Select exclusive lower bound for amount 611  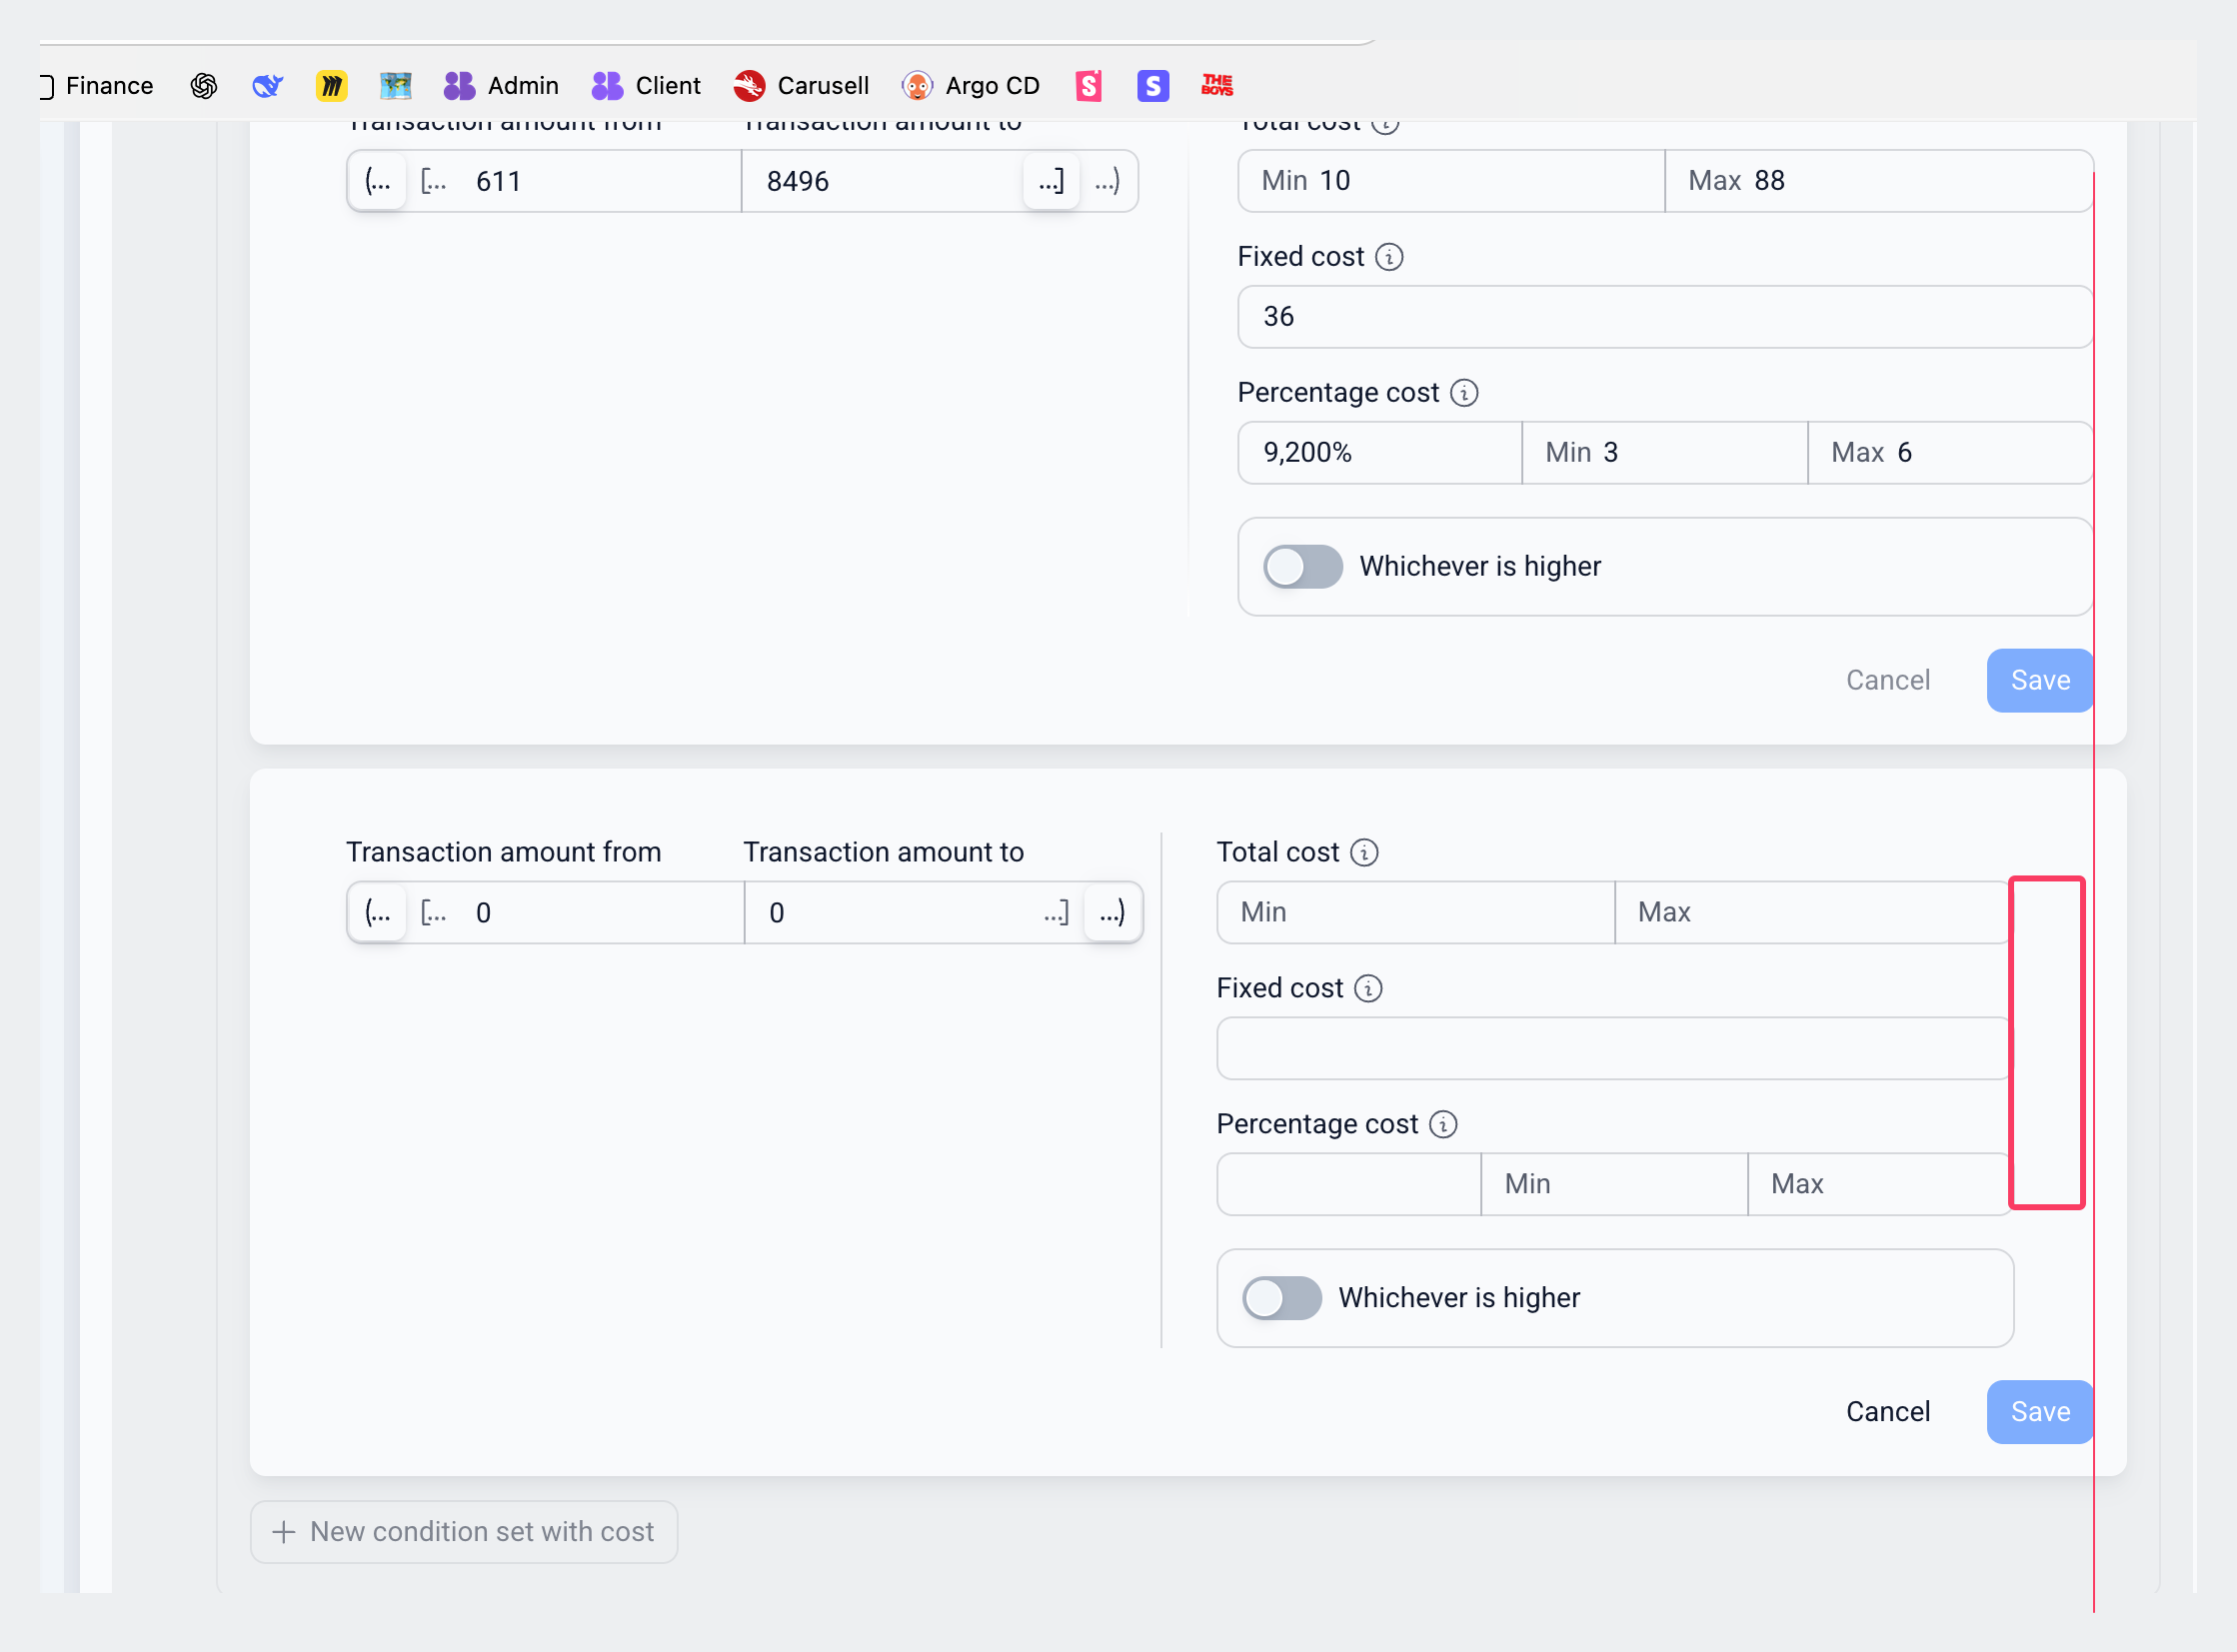coord(378,182)
